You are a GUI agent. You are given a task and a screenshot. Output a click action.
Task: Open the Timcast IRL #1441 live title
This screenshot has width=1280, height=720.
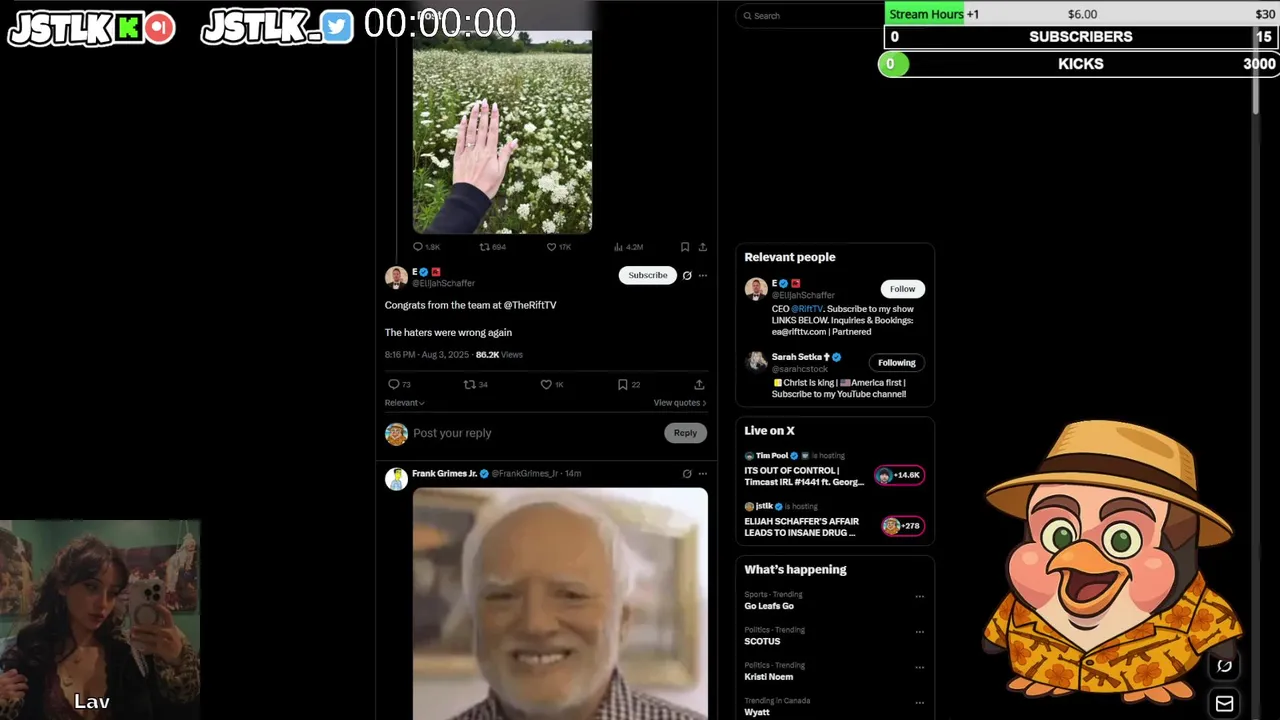coord(804,476)
